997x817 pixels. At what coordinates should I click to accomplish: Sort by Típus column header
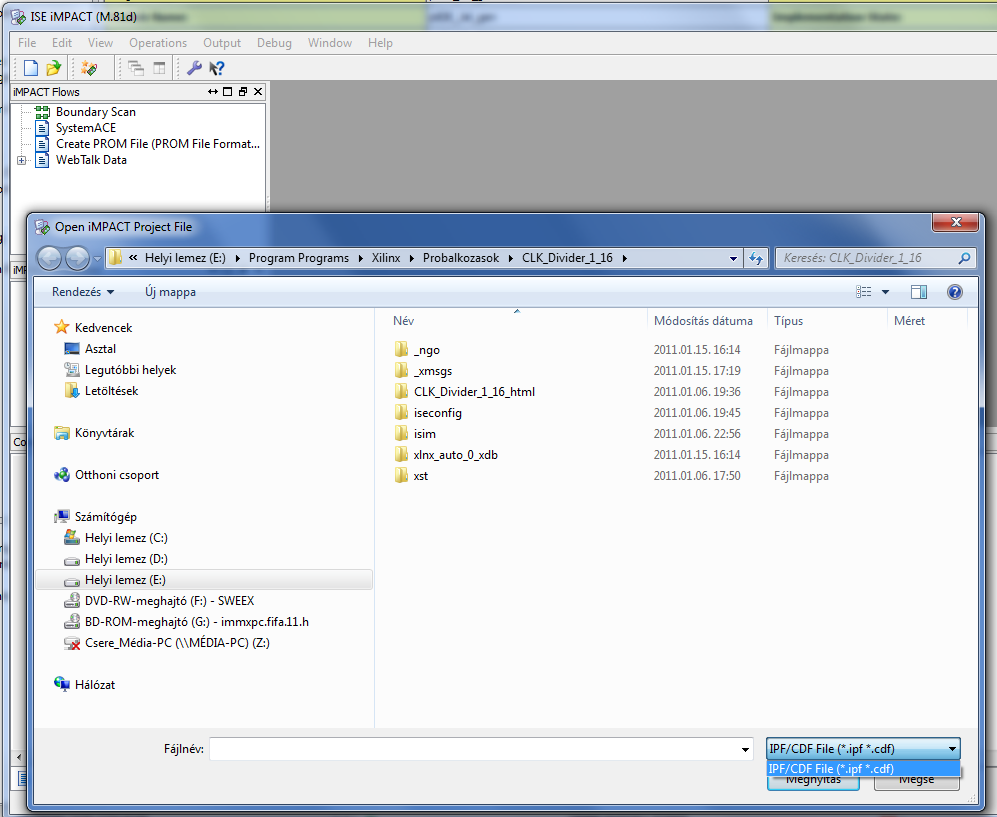click(827, 320)
